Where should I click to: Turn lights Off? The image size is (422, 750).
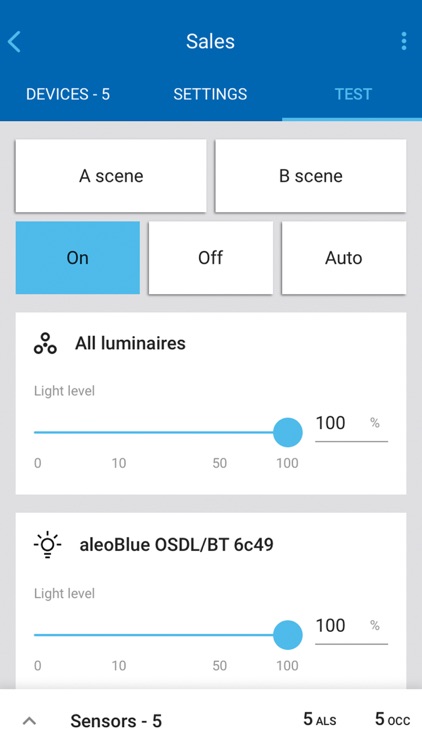point(211,257)
